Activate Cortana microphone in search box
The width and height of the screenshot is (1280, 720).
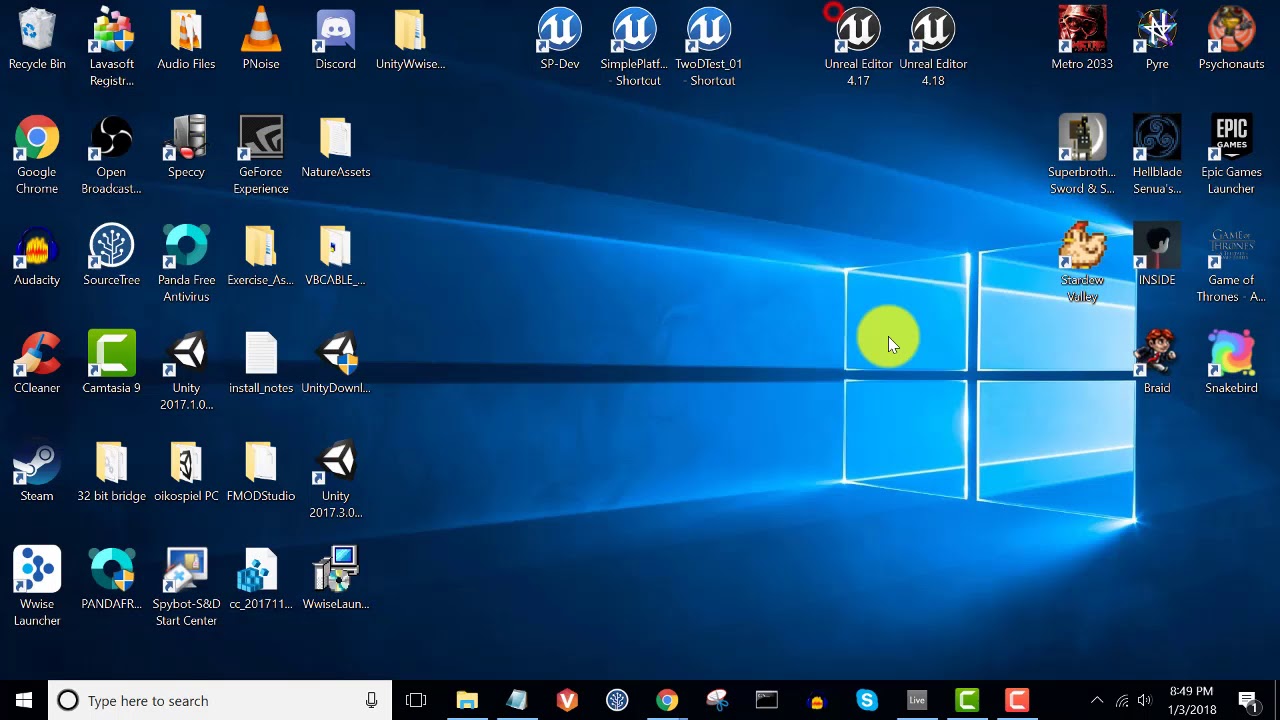click(371, 700)
